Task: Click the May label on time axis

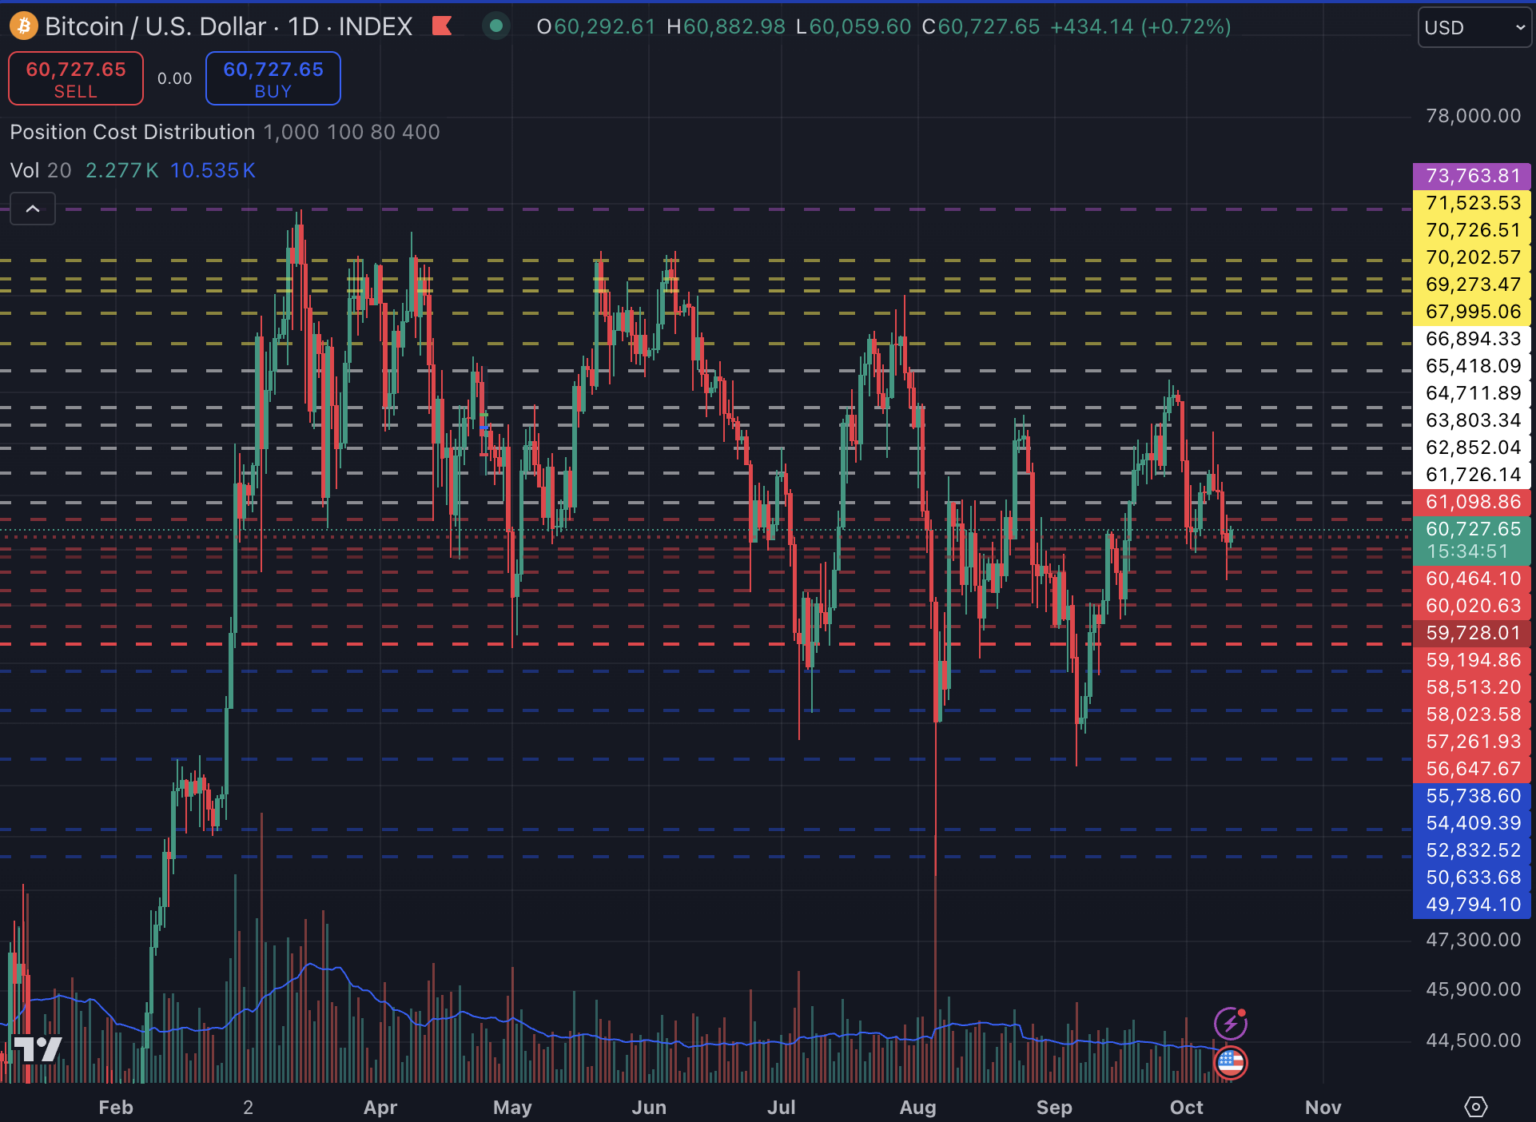Action: coord(513,1107)
